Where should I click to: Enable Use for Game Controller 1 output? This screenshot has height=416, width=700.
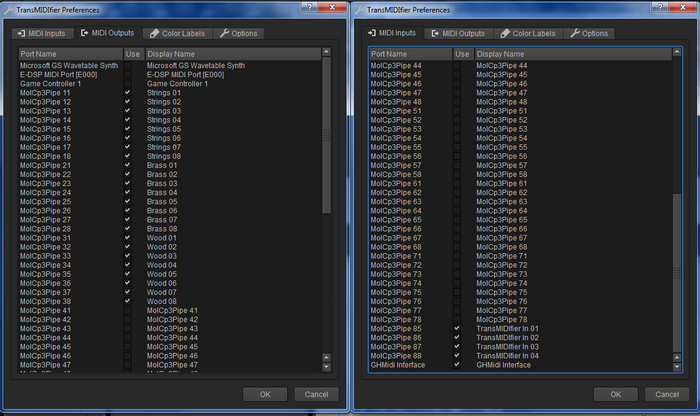128,84
